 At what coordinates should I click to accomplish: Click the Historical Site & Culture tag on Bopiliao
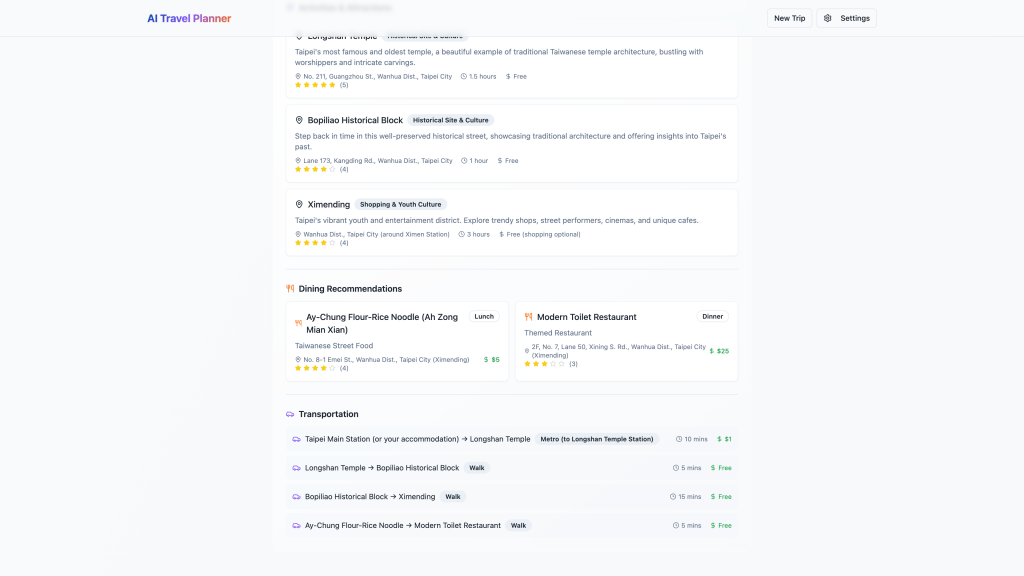coord(450,120)
